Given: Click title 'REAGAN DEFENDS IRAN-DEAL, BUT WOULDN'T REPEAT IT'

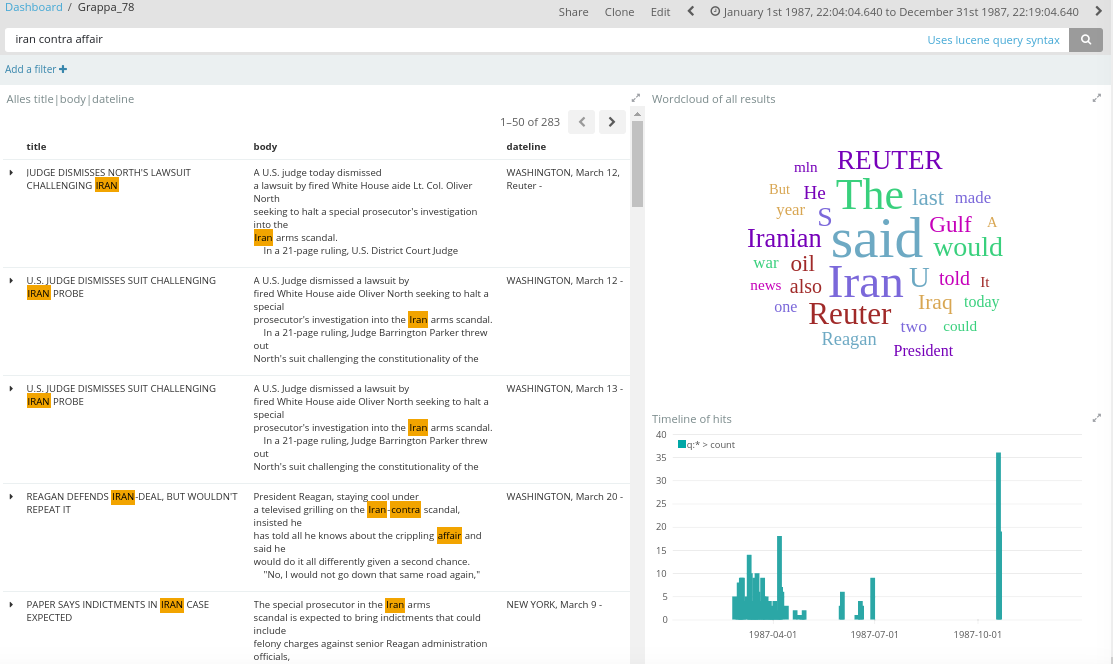Looking at the screenshot, I should point(132,503).
